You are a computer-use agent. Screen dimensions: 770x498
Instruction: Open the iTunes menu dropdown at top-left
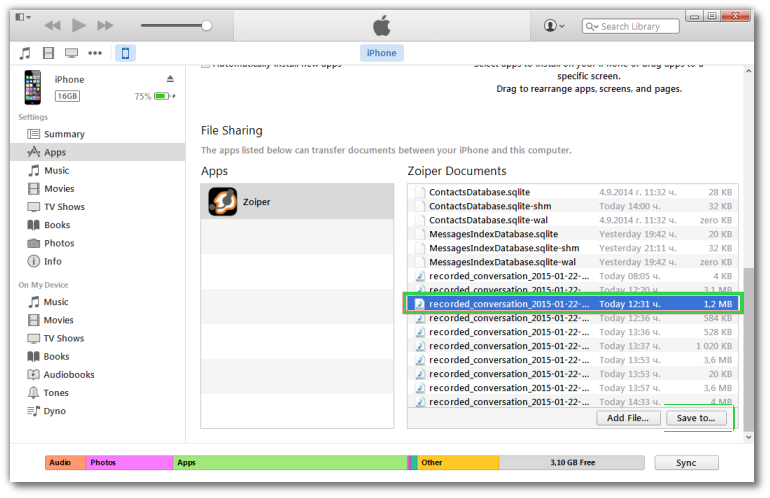pos(23,18)
